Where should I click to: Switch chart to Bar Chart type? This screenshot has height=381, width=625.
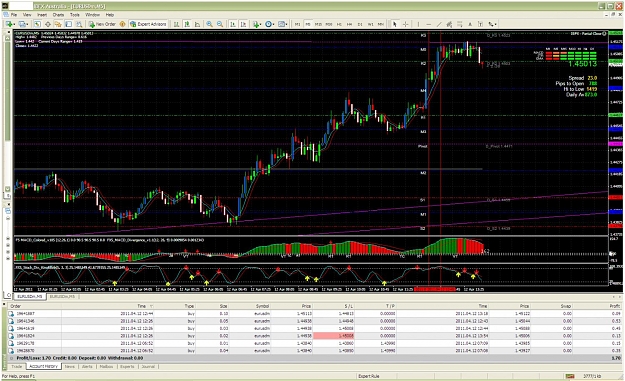176,24
